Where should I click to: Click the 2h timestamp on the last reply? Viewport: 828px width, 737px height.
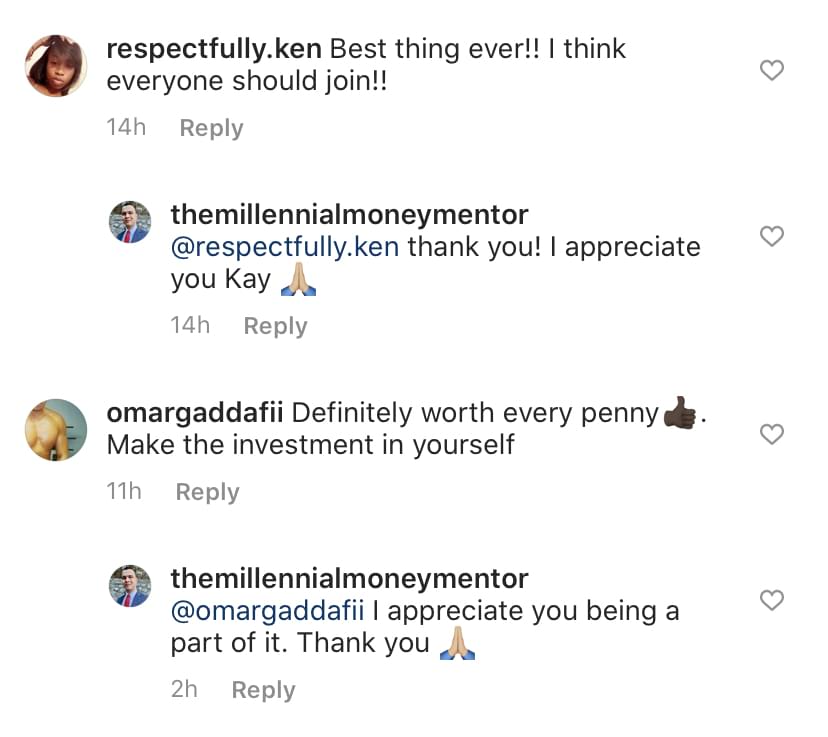(x=184, y=690)
